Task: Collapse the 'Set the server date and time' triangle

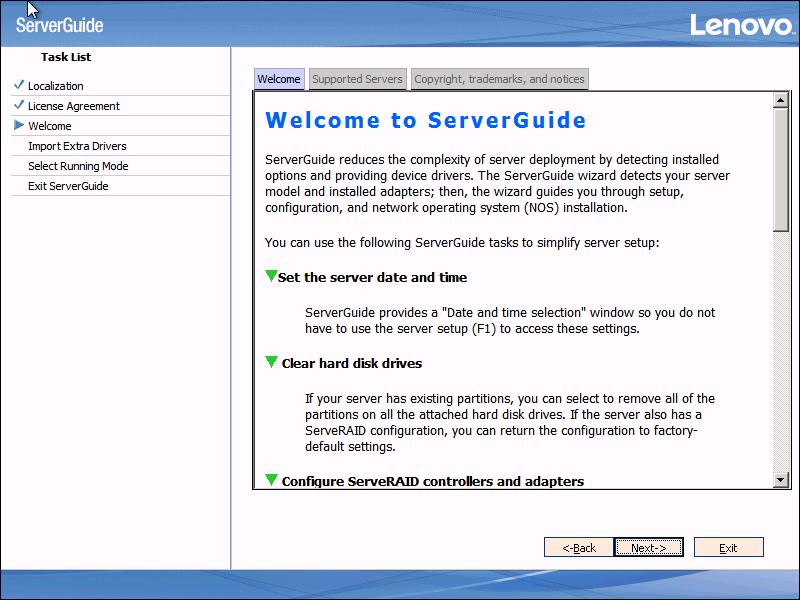Action: click(271, 276)
